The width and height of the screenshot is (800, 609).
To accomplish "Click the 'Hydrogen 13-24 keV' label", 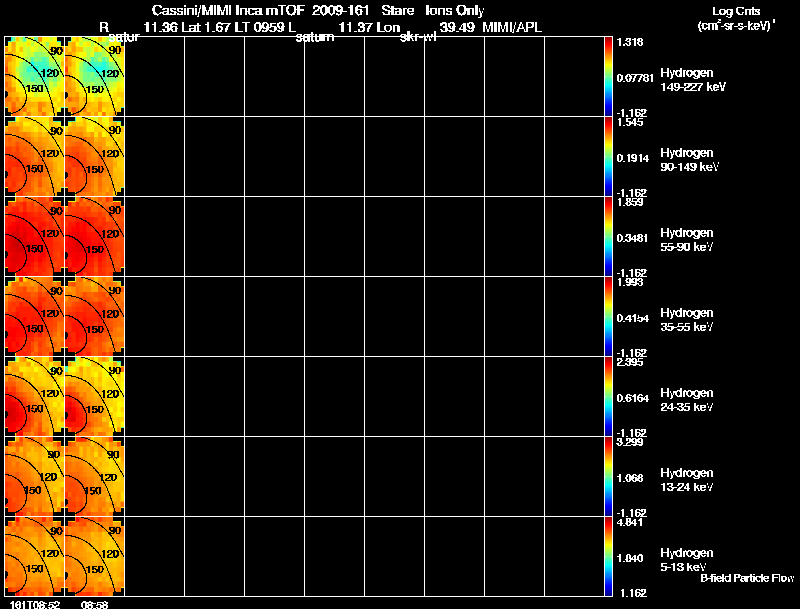I will click(687, 480).
